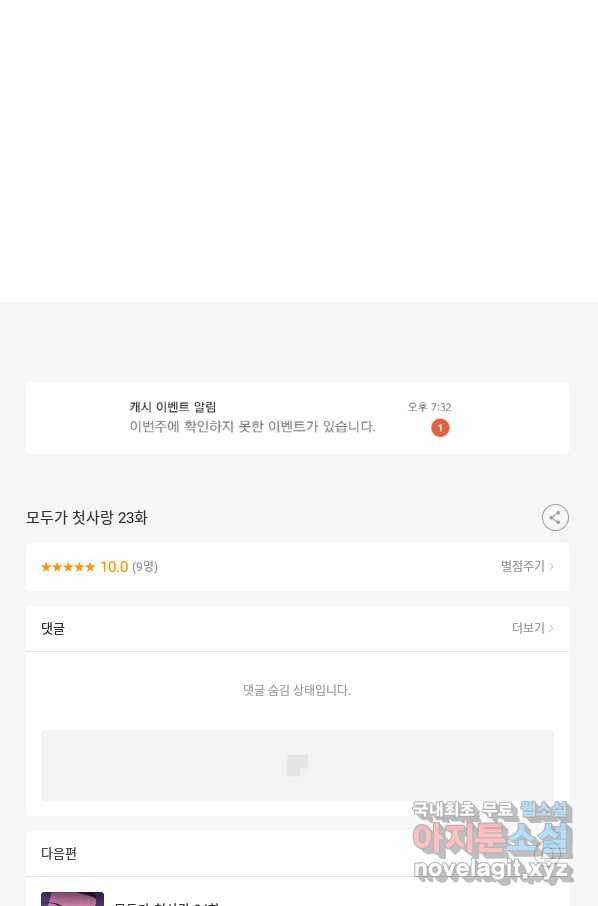Click the unchecked-events notification message text
The width and height of the screenshot is (598, 906).
pos(252,426)
